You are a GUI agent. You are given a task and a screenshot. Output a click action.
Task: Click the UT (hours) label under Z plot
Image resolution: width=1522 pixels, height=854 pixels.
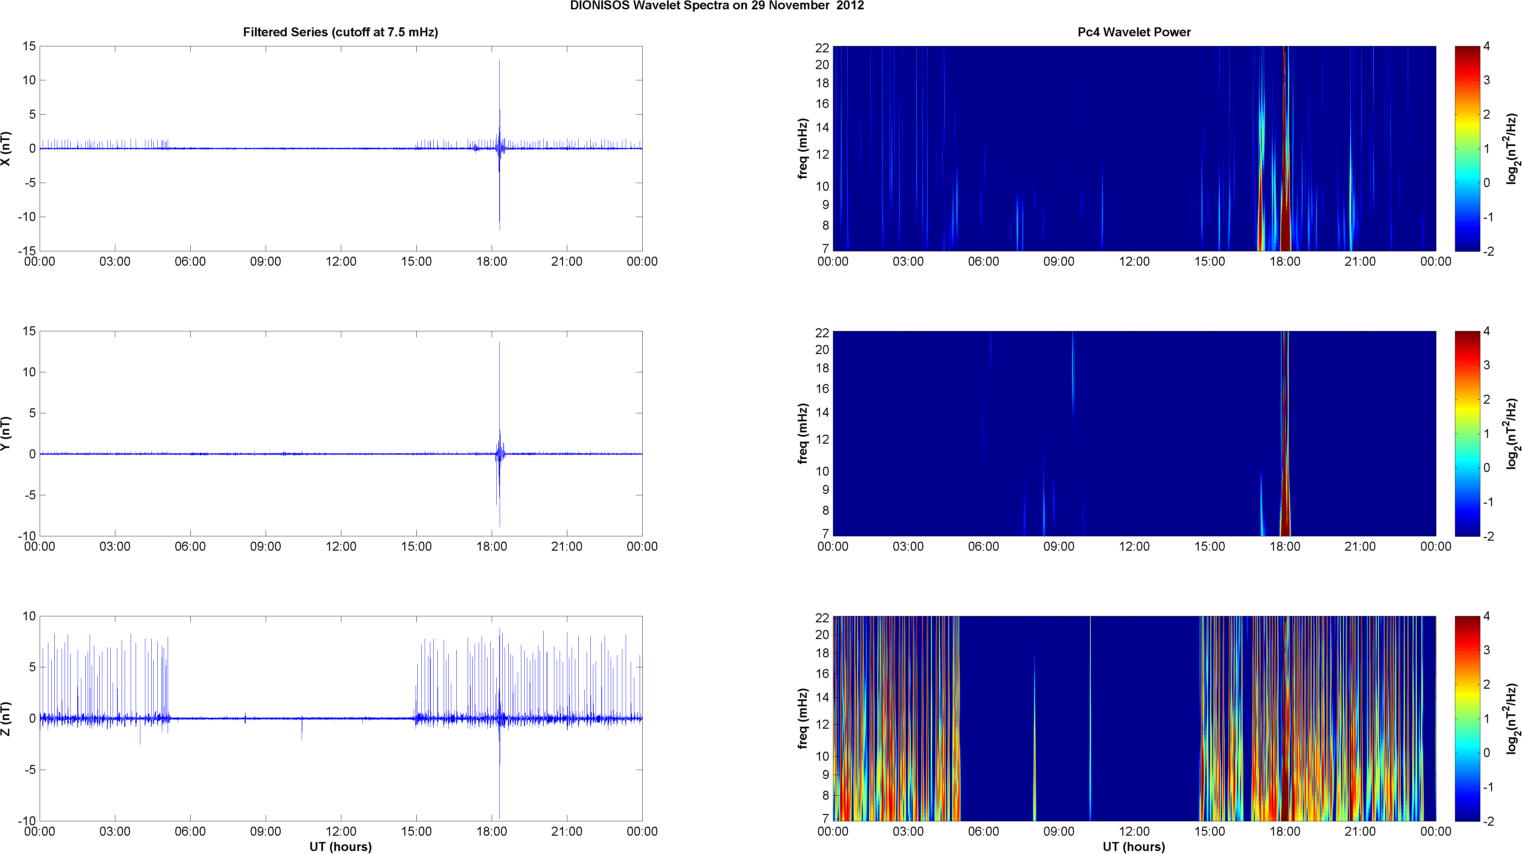coord(340,847)
